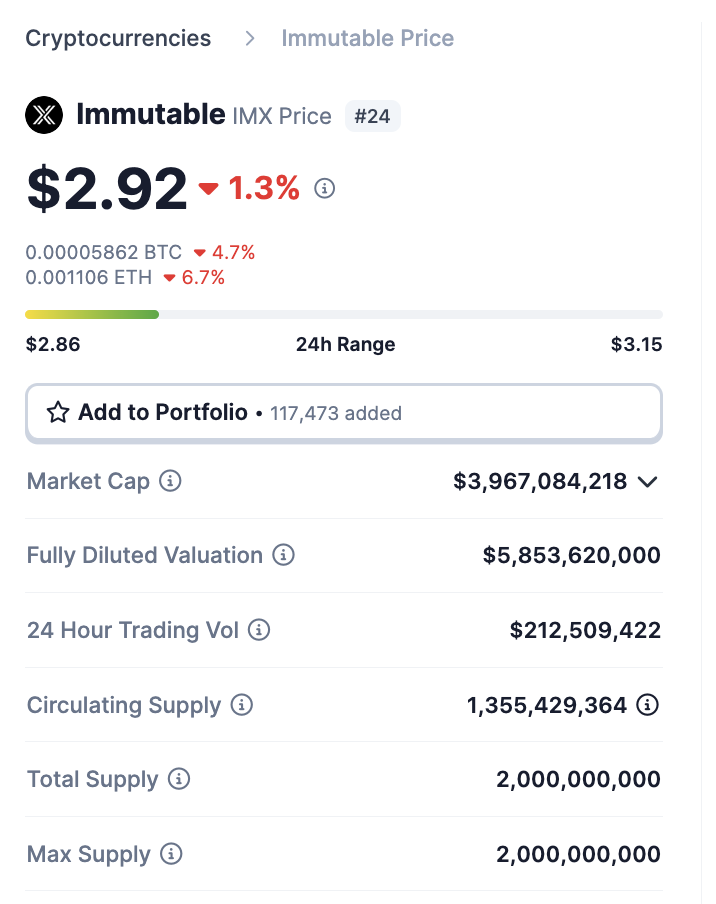716x904 pixels.
Task: Click info icon beside price change percentage
Action: (x=325, y=188)
